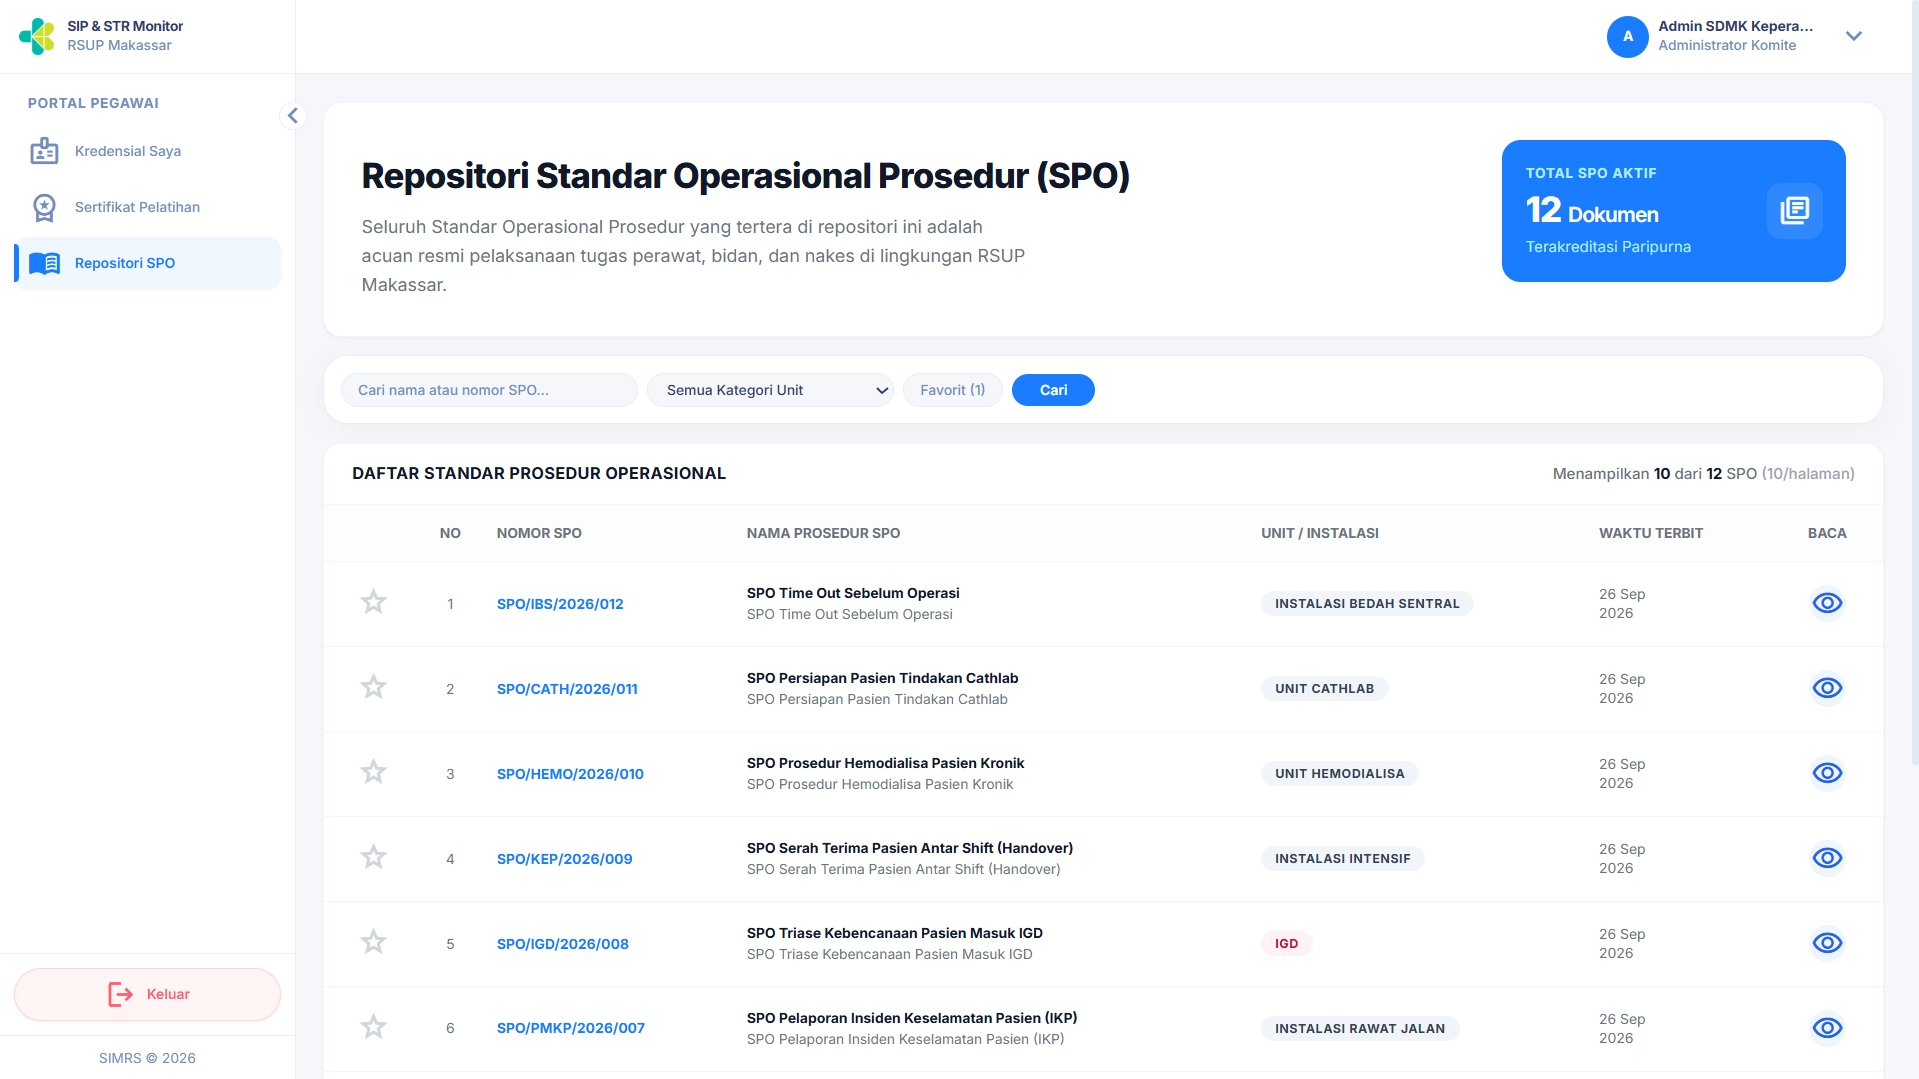Click the Kredensial Saya ID card icon
This screenshot has height=1079, width=1919.
(44, 151)
